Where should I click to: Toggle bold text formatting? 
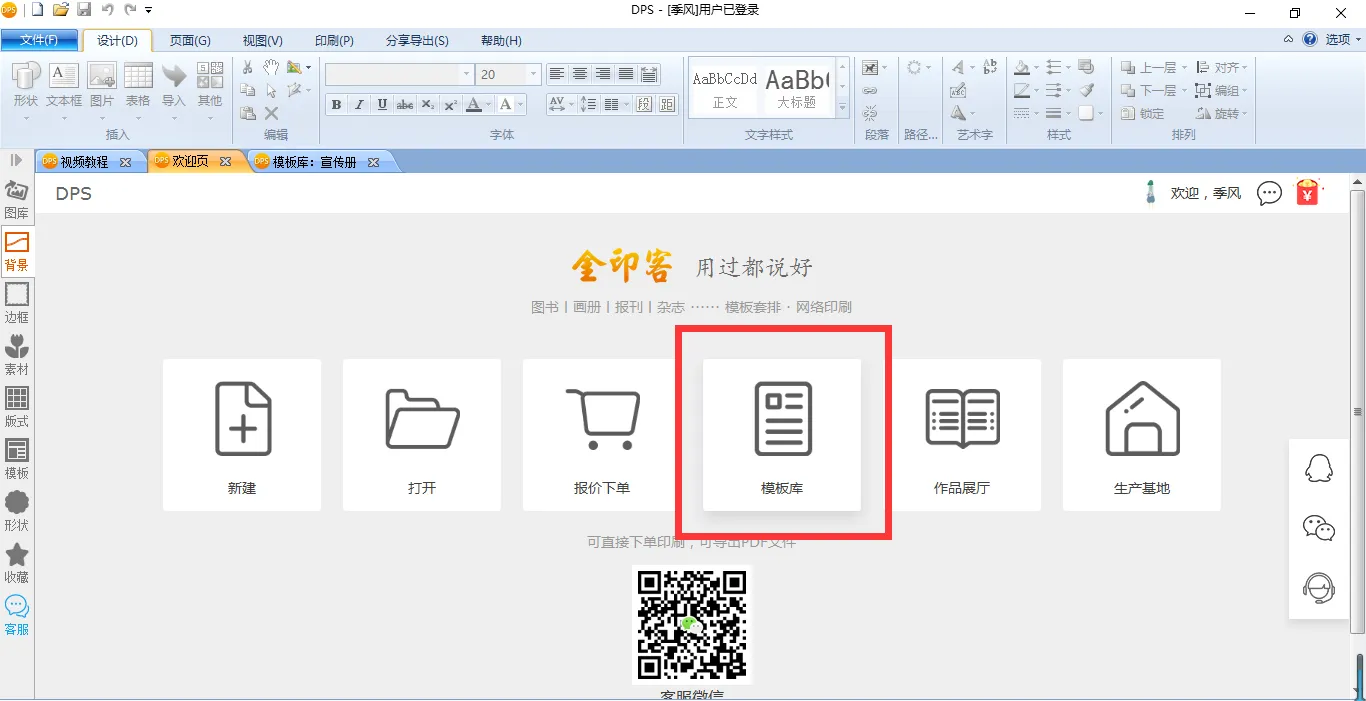click(x=336, y=105)
